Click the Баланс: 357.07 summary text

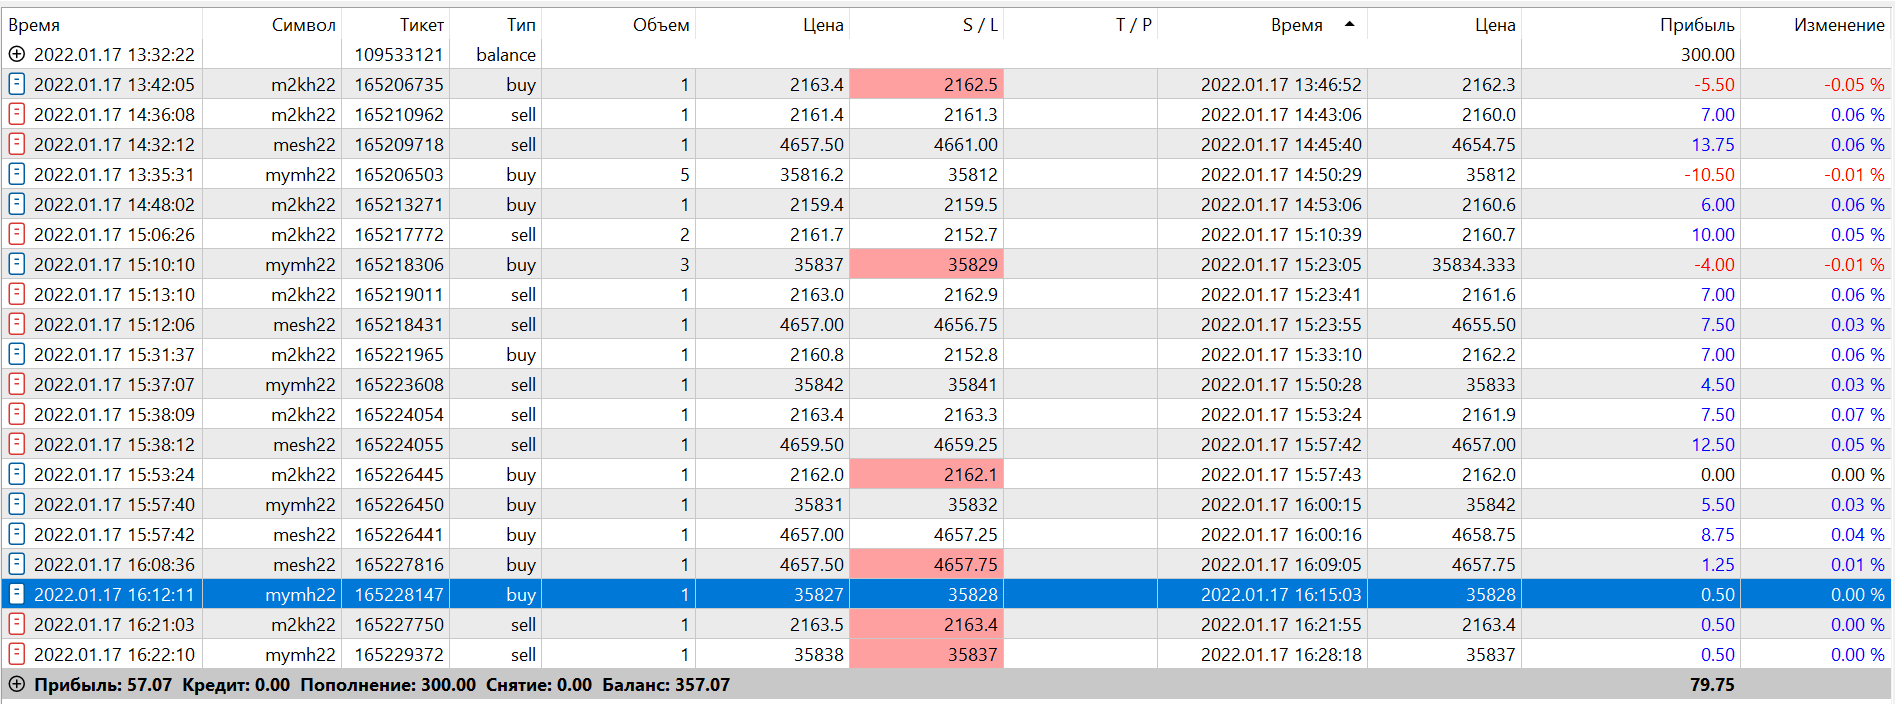[x=666, y=685]
